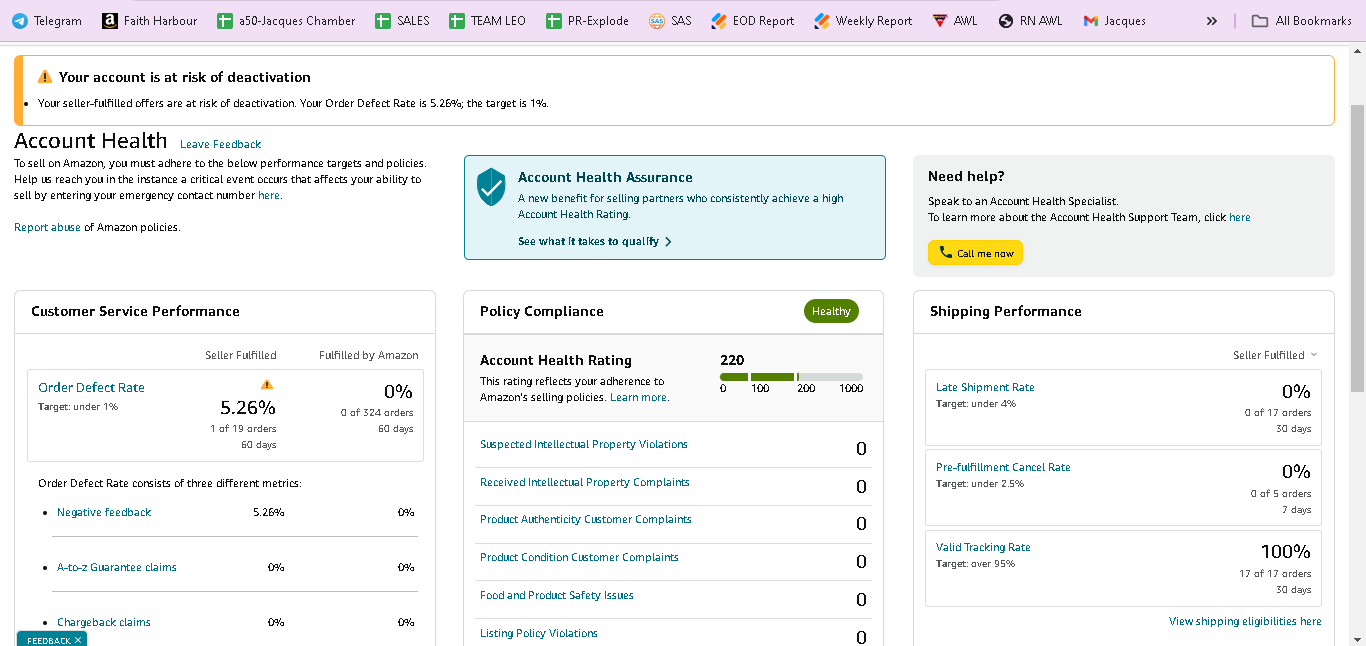Open the Negative feedback metric
Image resolution: width=1366 pixels, height=646 pixels.
click(104, 512)
